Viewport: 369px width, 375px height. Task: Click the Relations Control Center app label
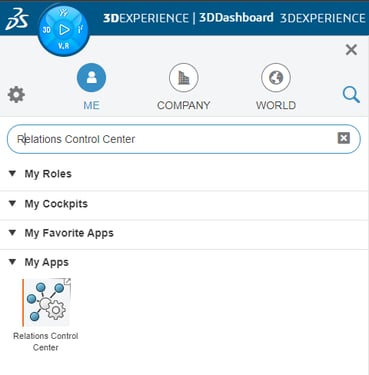point(46,342)
